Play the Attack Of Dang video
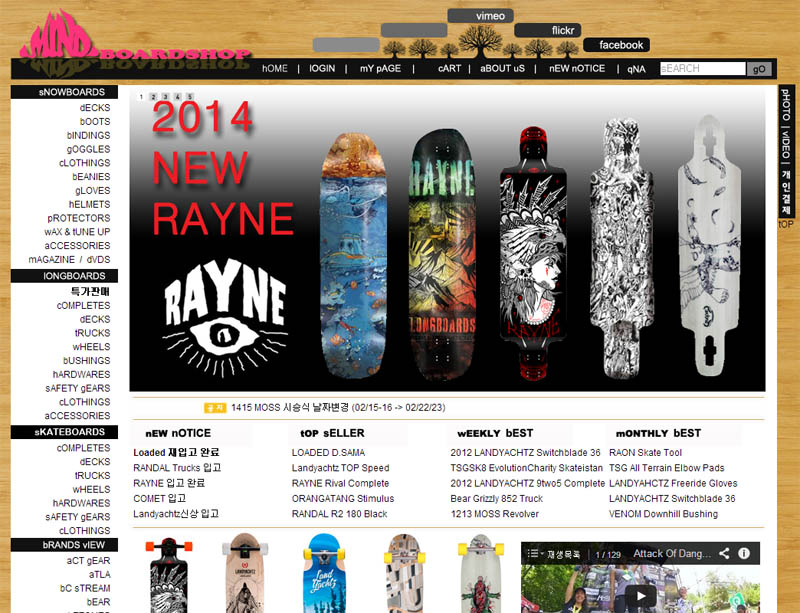Screen dimensions: 800x613 coord(640,595)
